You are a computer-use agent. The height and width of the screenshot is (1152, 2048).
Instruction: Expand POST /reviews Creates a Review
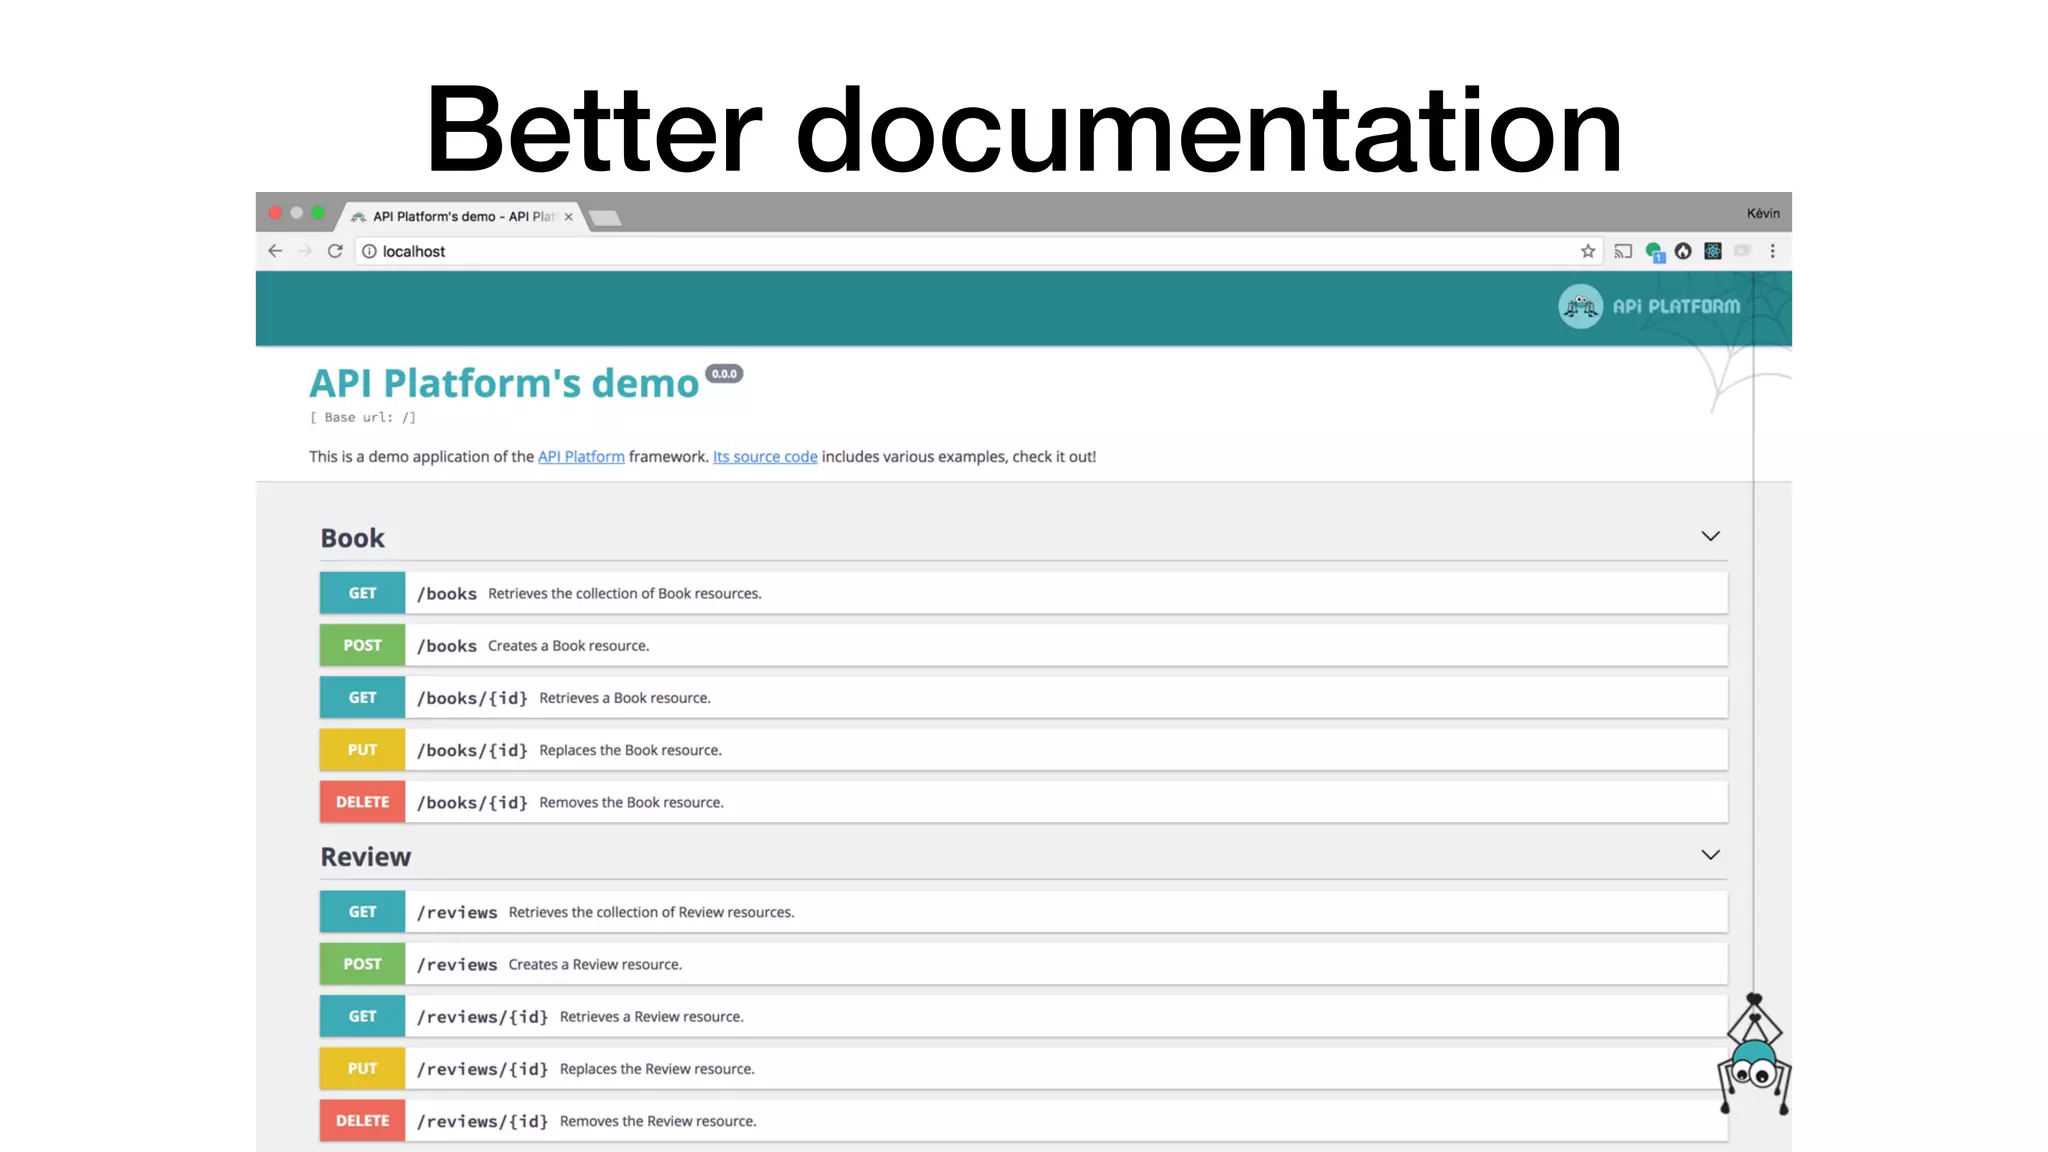pyautogui.click(x=1023, y=964)
